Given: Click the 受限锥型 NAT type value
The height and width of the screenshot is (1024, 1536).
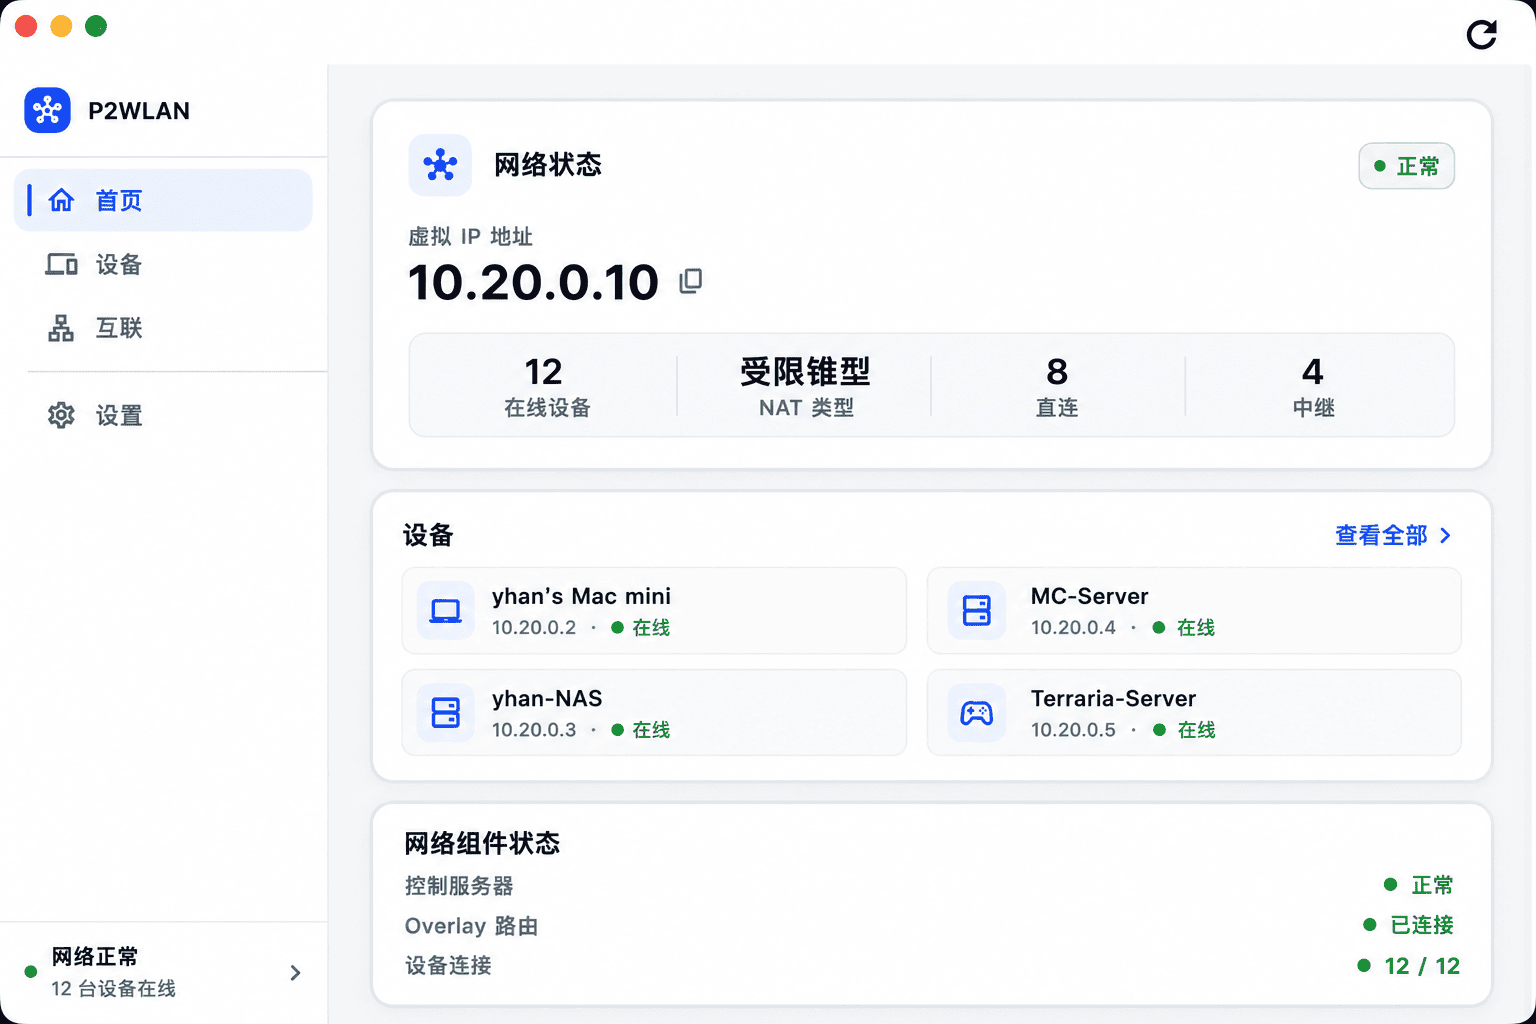Looking at the screenshot, I should click(x=805, y=372).
